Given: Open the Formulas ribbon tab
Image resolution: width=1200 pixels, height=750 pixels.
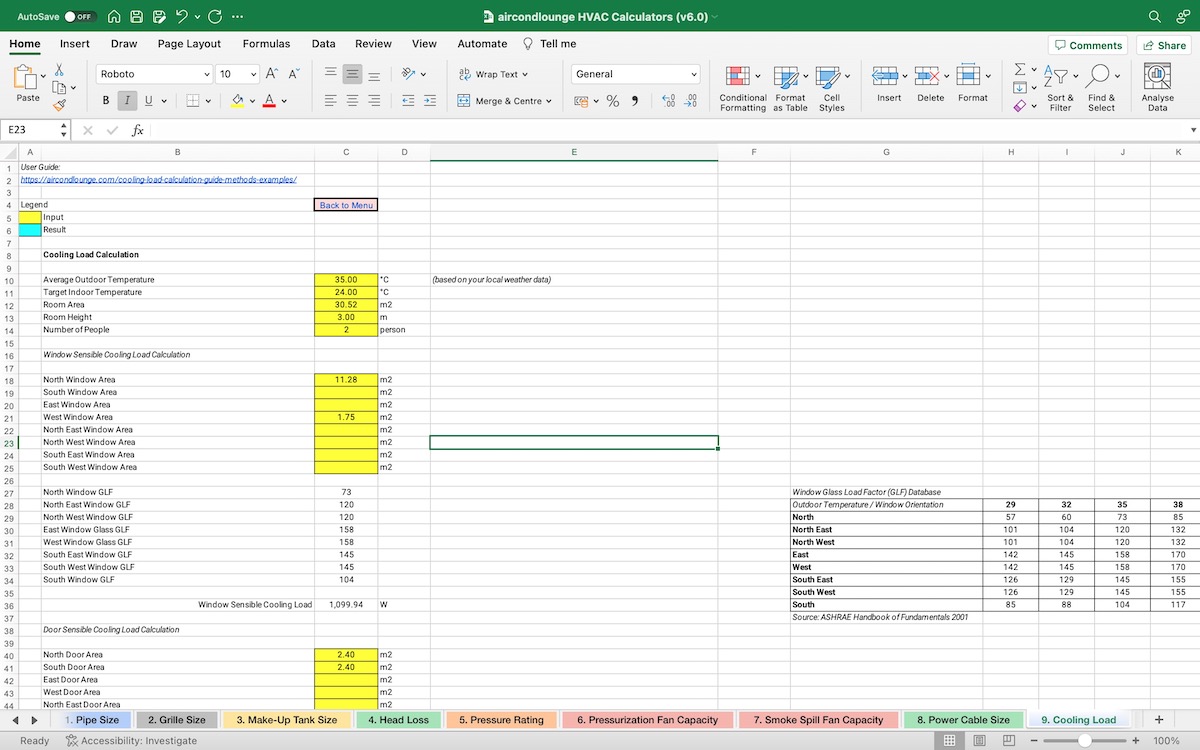Looking at the screenshot, I should coord(266,44).
